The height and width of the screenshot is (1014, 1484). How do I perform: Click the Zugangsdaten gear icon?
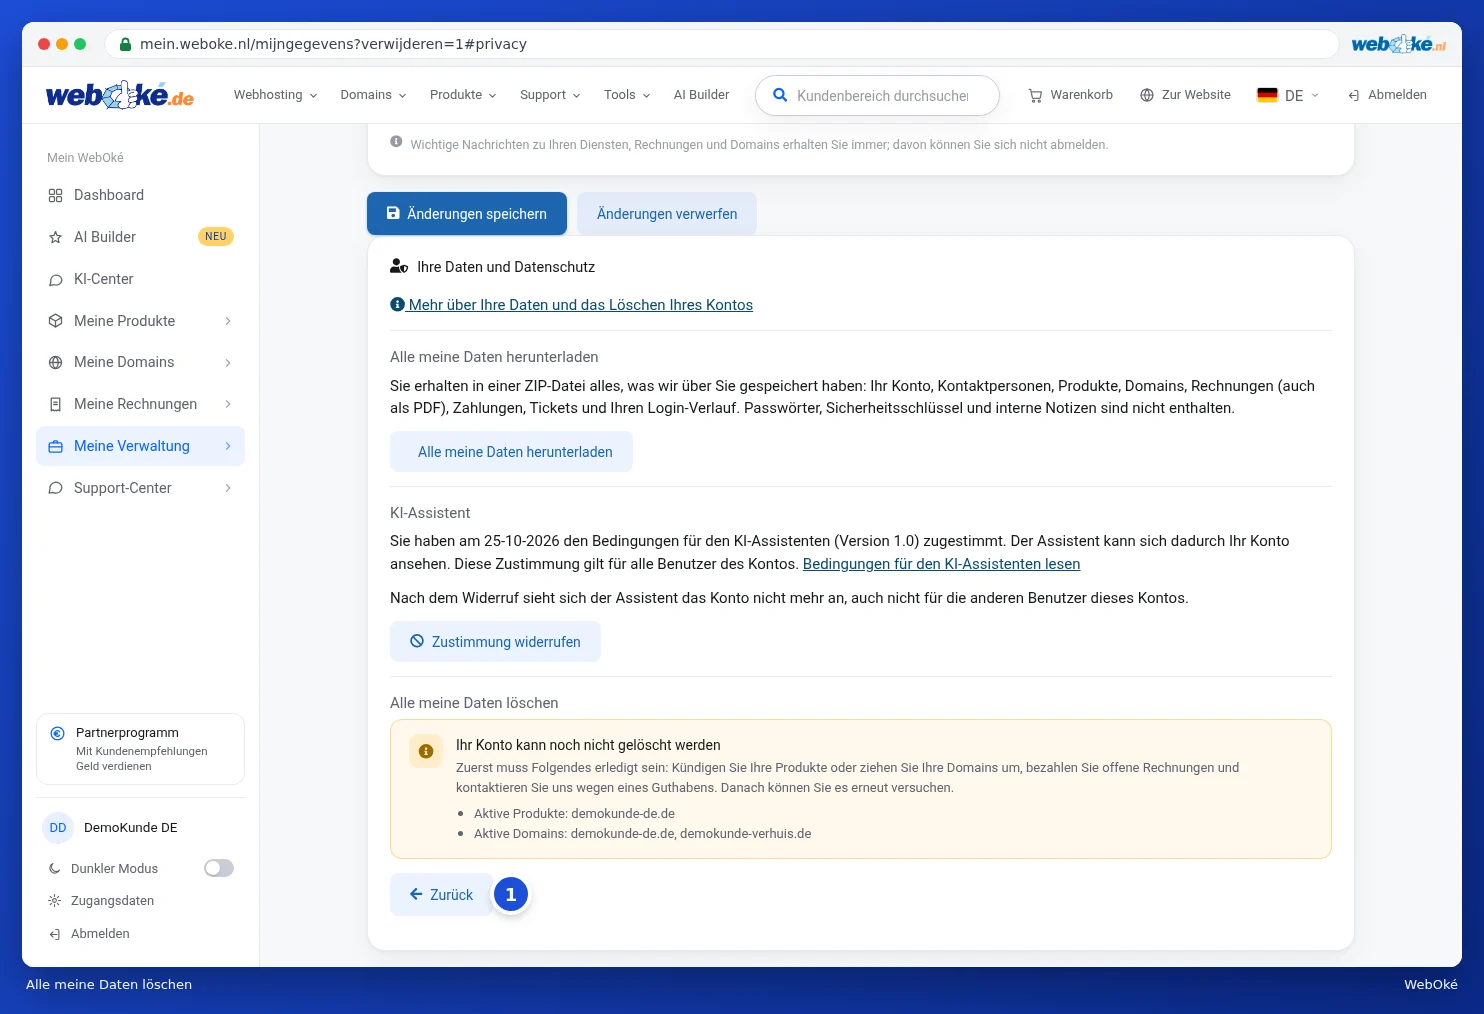pos(54,901)
